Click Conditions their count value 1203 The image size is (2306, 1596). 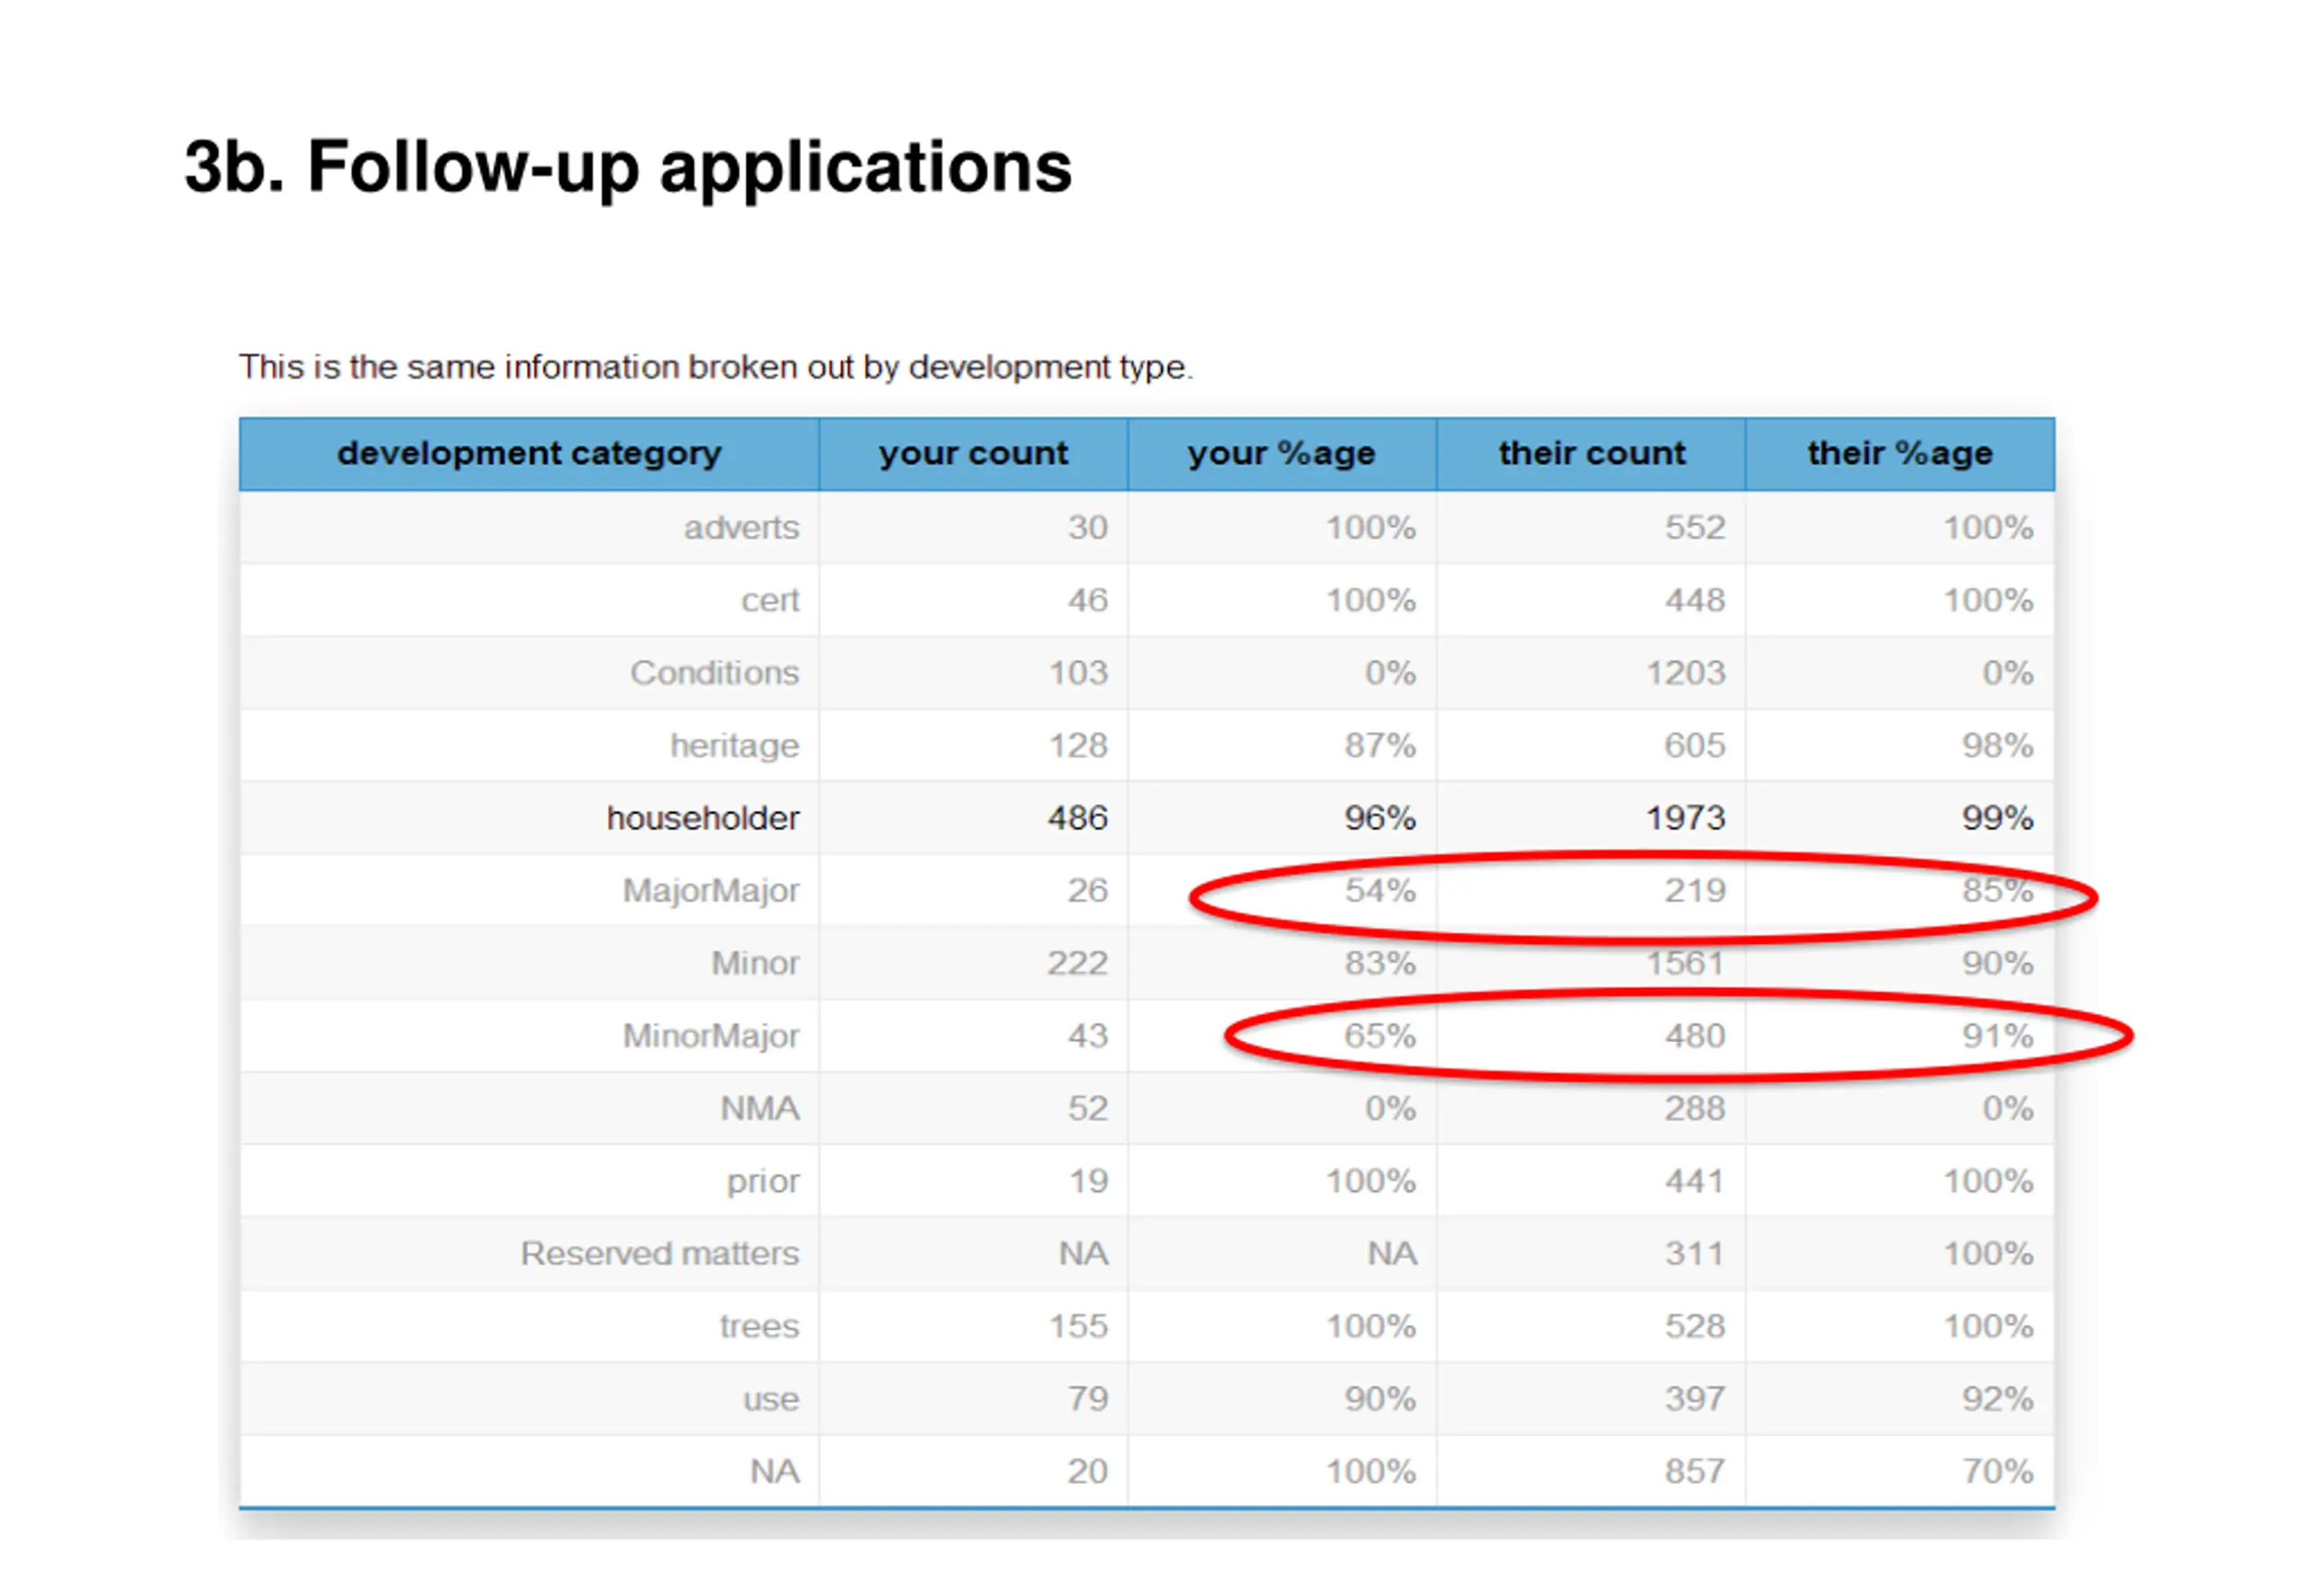tap(1686, 672)
